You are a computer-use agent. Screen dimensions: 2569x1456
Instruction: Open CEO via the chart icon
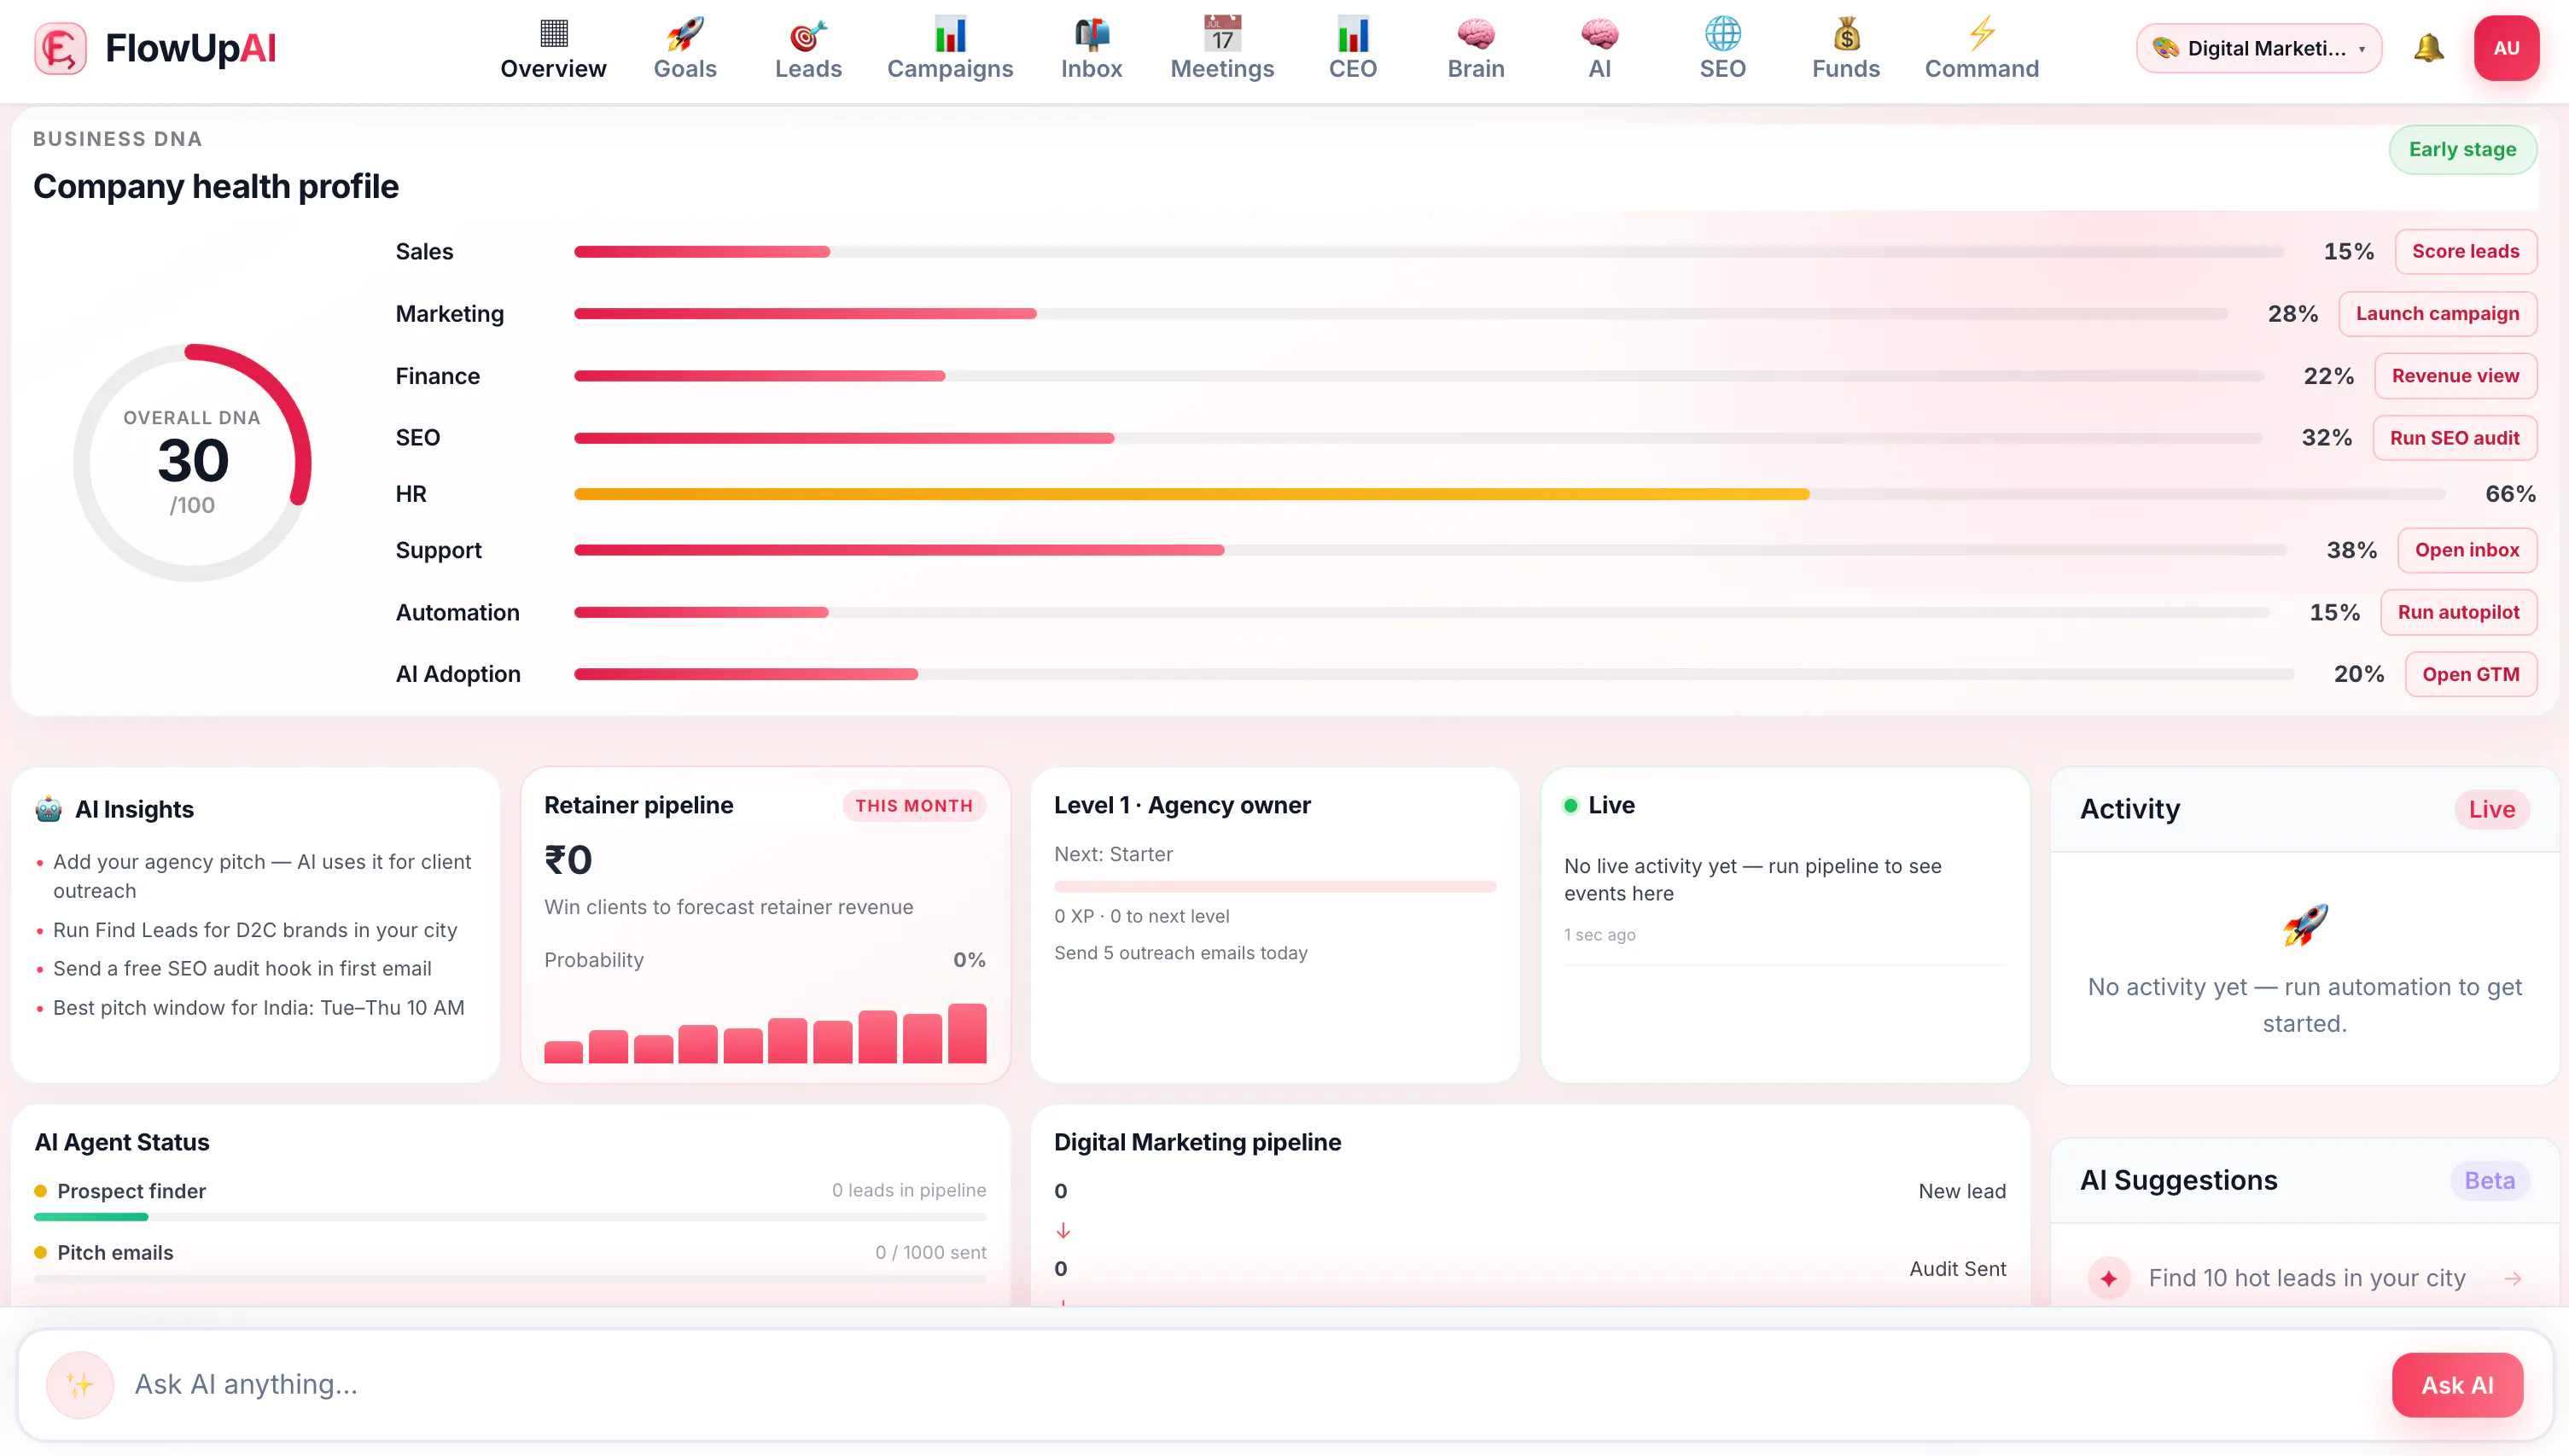click(x=1352, y=34)
